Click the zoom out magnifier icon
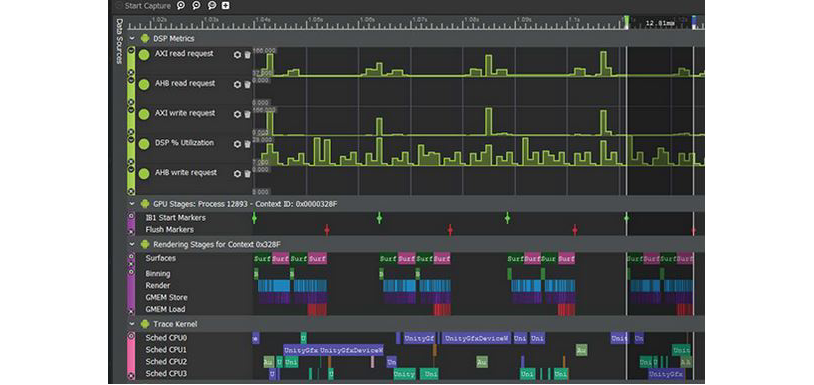 196,6
